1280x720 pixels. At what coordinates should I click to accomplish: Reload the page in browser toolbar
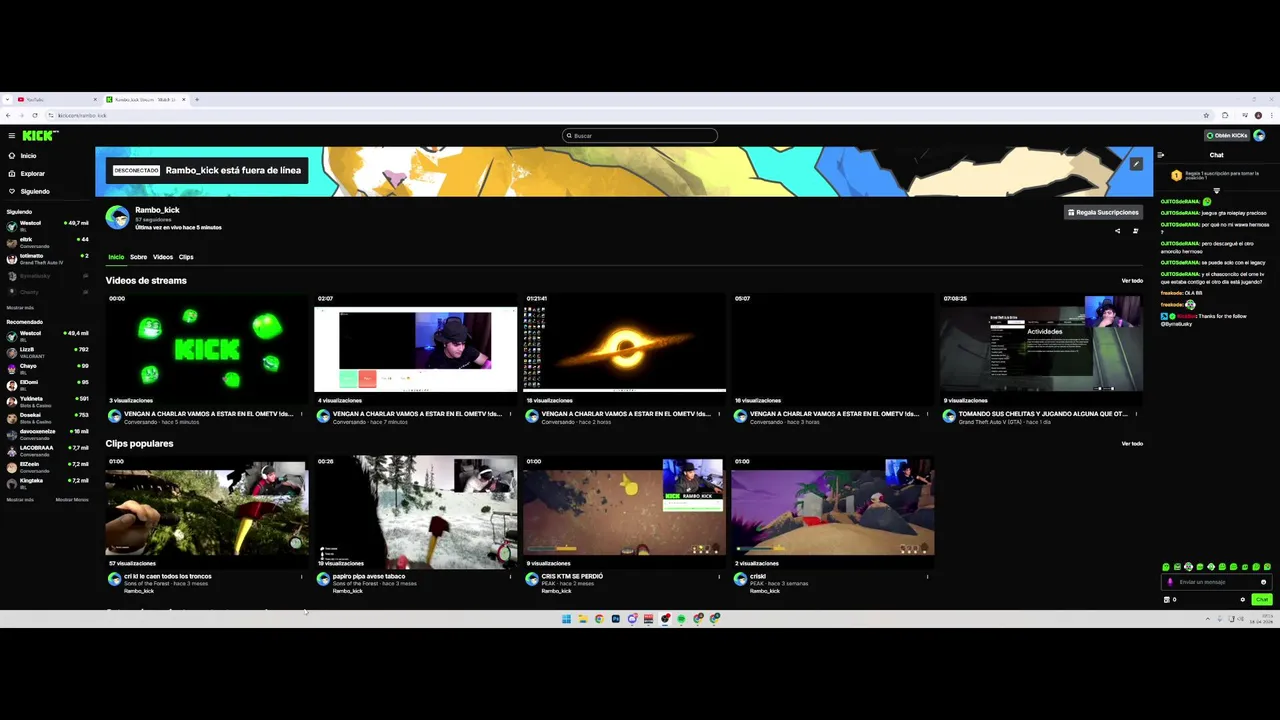[36, 115]
